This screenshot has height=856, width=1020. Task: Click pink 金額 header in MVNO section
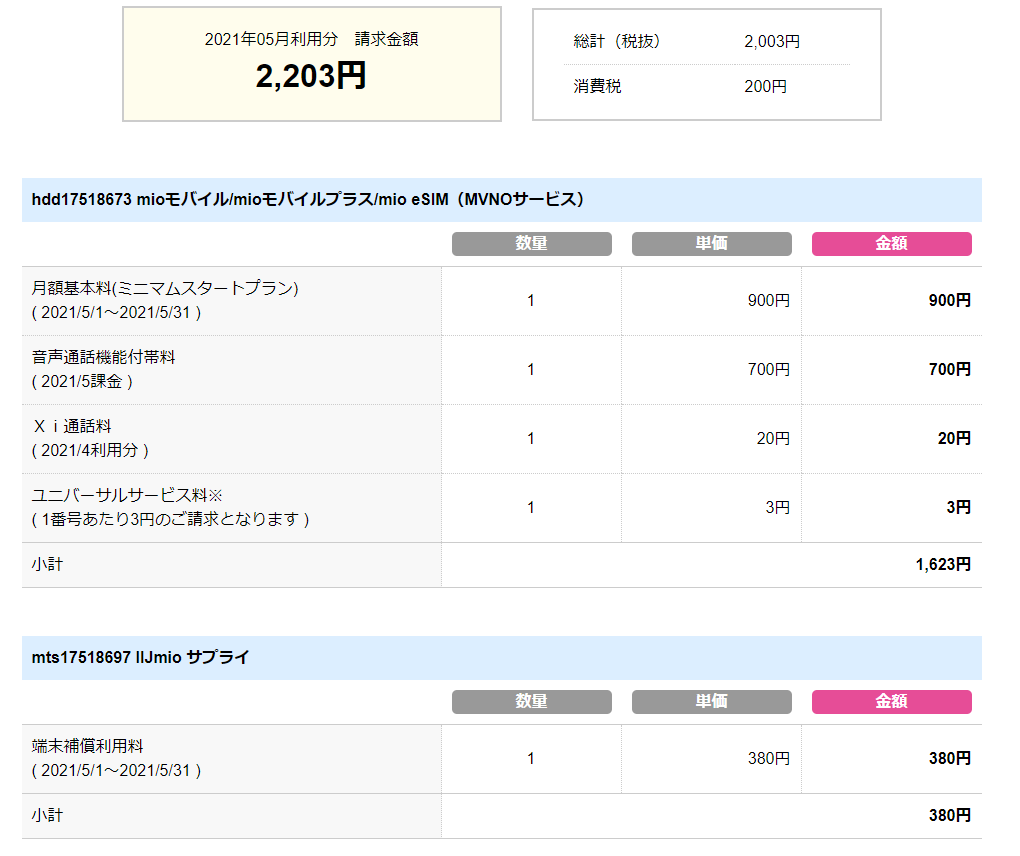pyautogui.click(x=891, y=243)
